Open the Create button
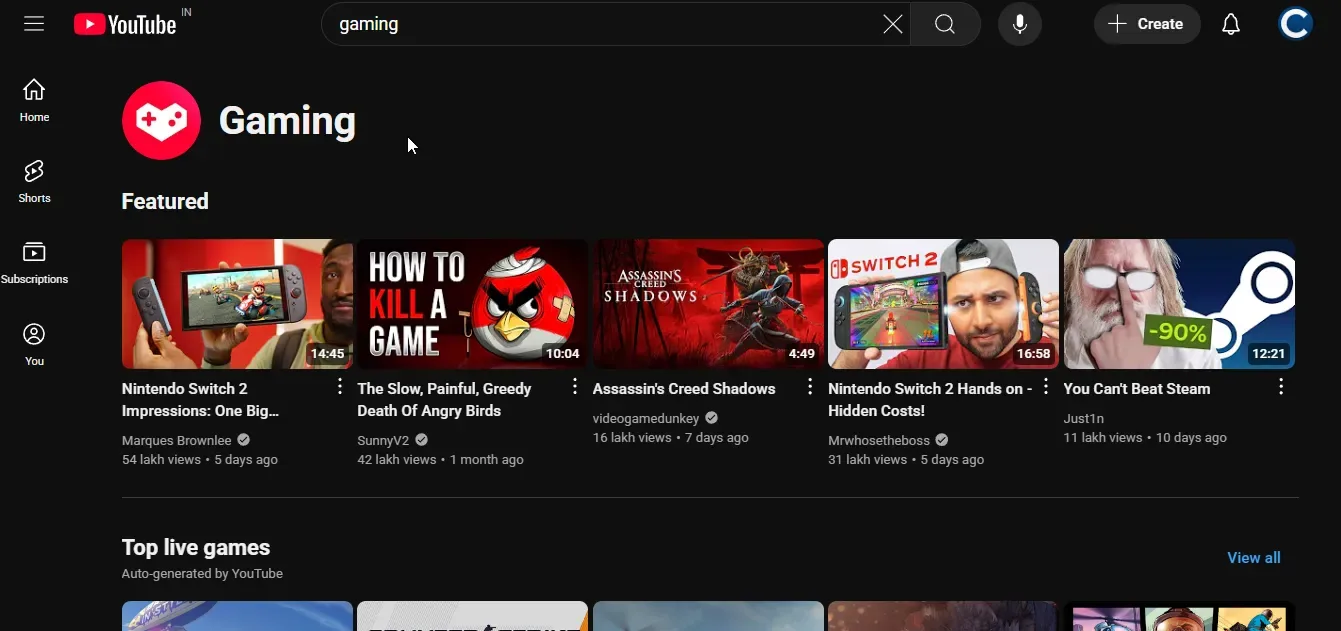This screenshot has height=631, width=1341. pos(1146,24)
